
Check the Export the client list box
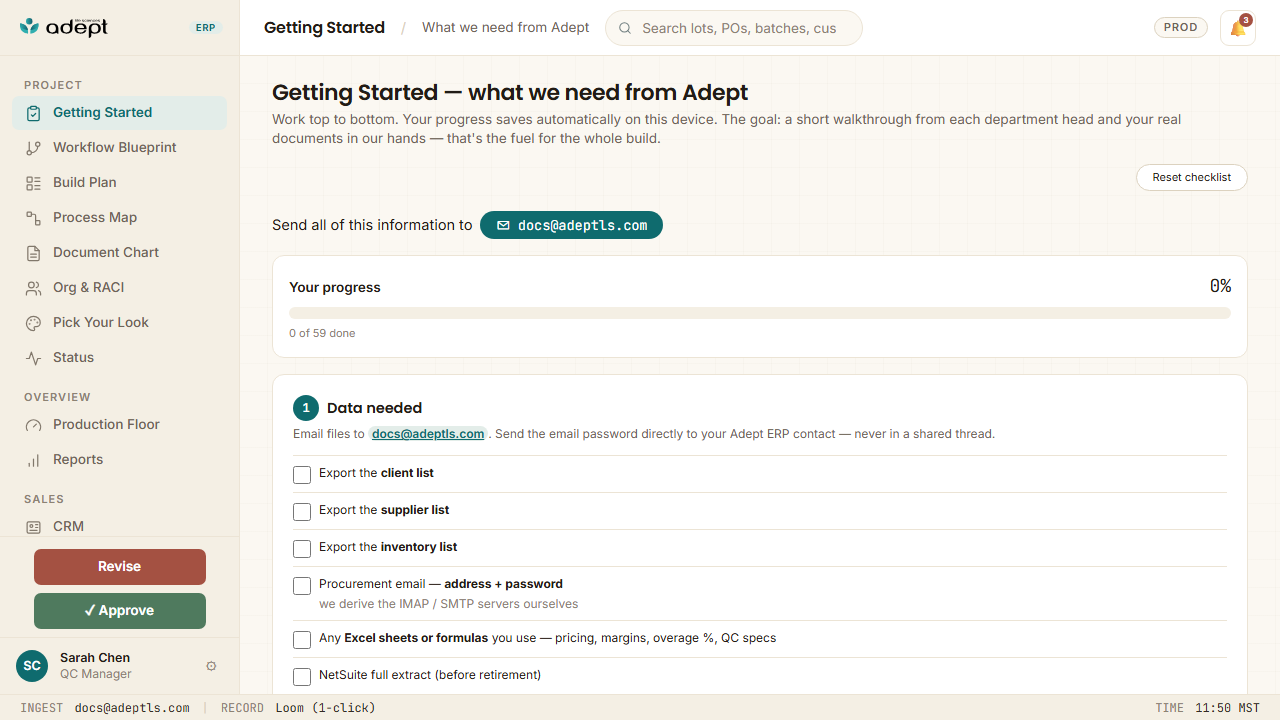pyautogui.click(x=302, y=474)
